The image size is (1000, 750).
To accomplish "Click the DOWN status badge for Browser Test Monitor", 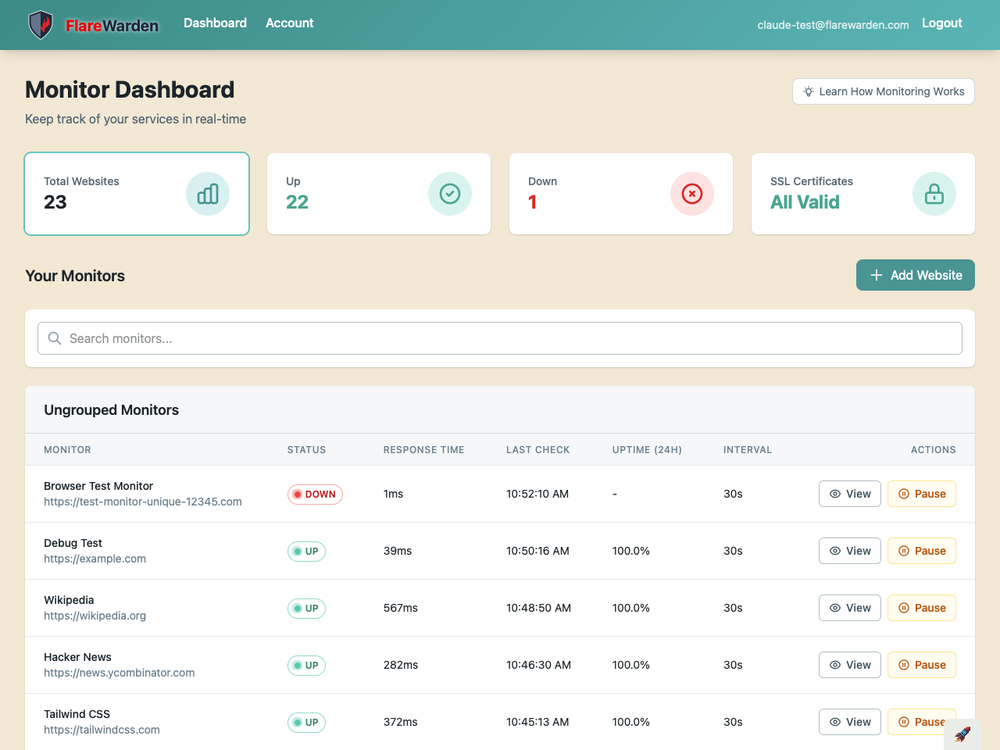I will (314, 493).
